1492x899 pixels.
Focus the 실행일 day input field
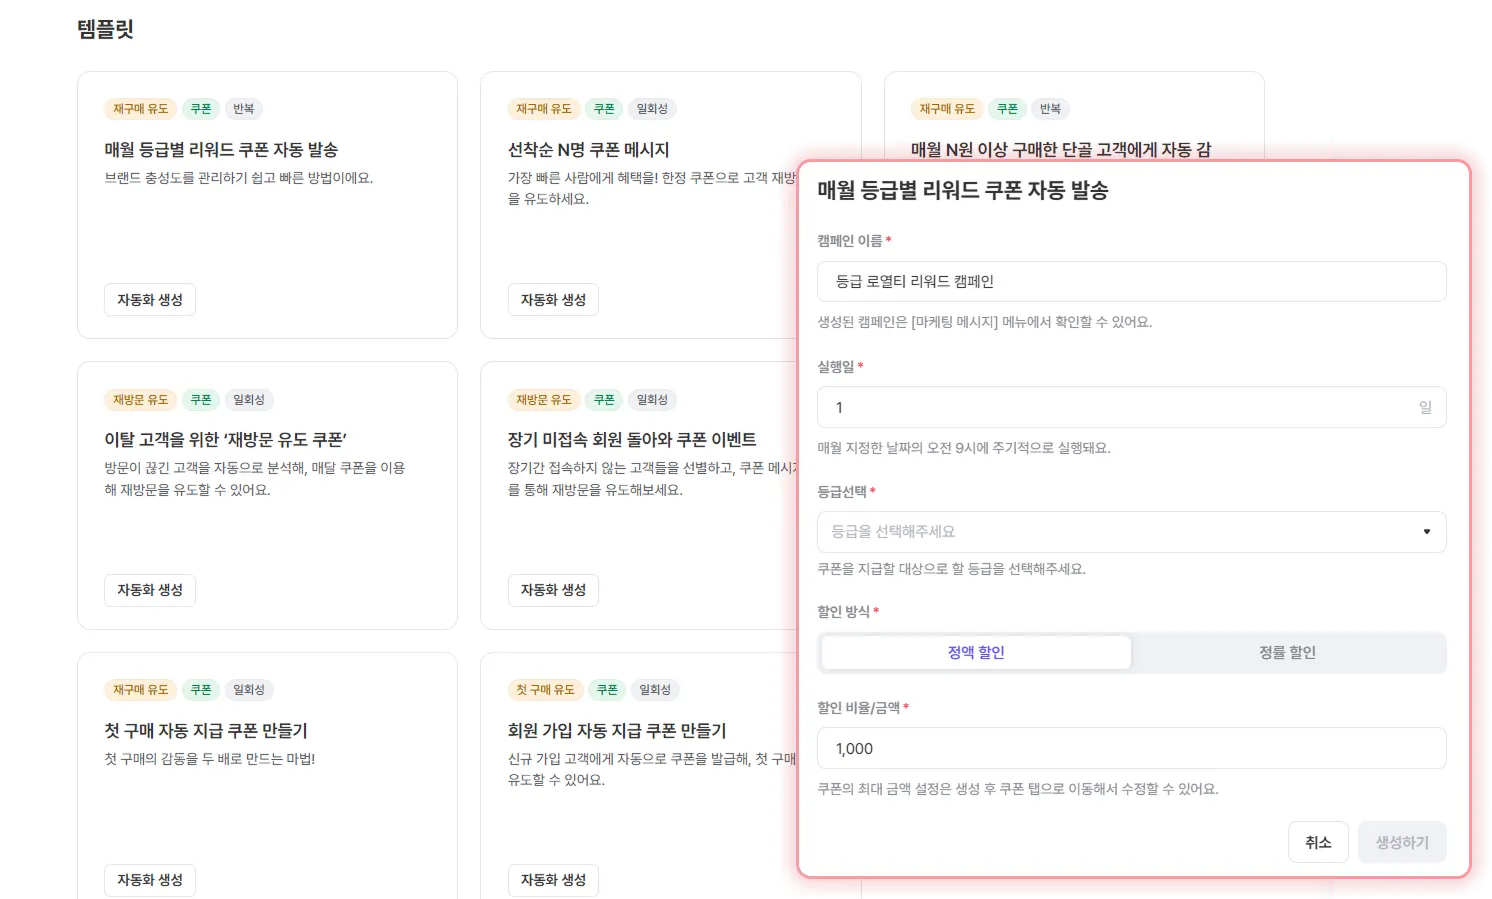(x=1120, y=408)
